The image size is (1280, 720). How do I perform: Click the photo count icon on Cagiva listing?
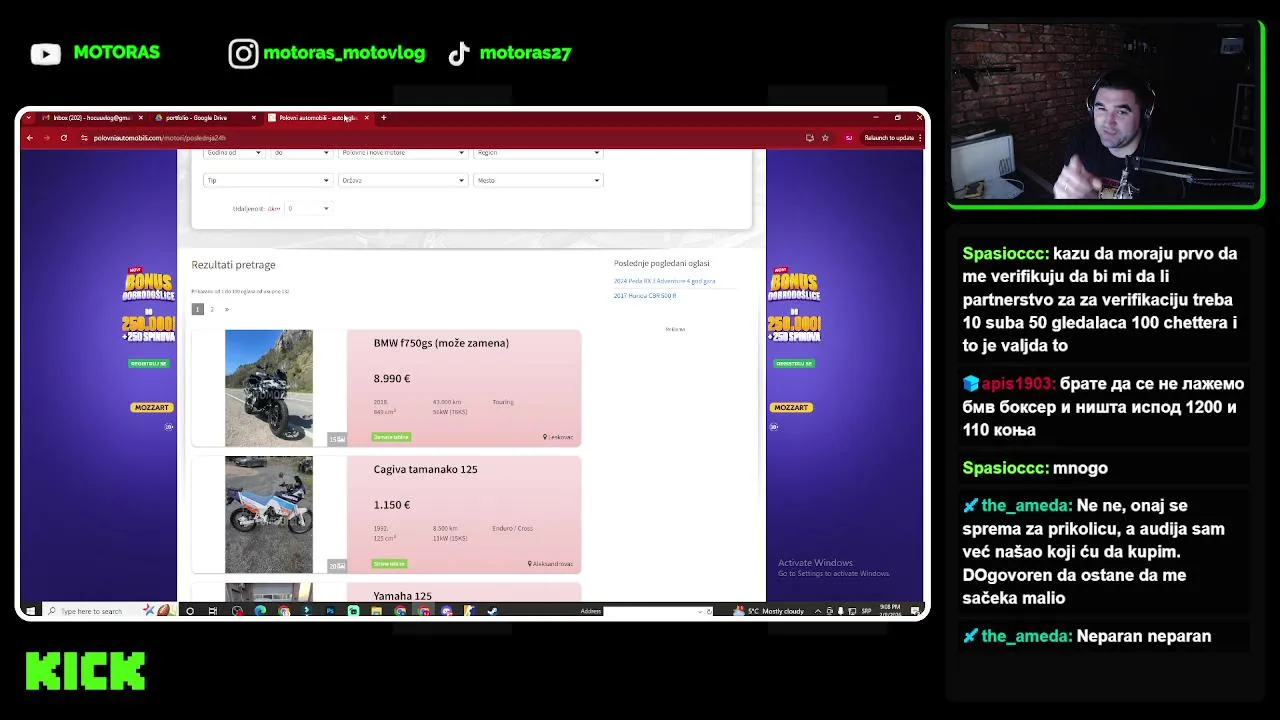point(337,566)
